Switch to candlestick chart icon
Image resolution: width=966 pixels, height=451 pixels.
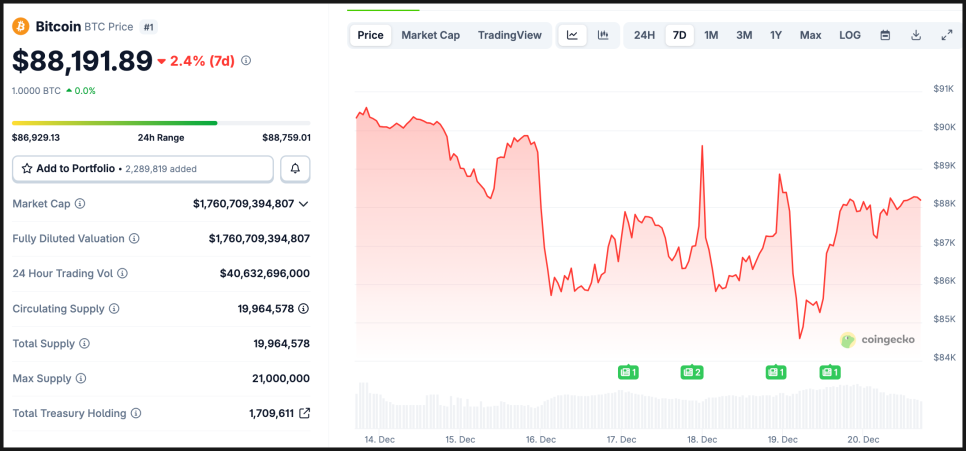[603, 35]
